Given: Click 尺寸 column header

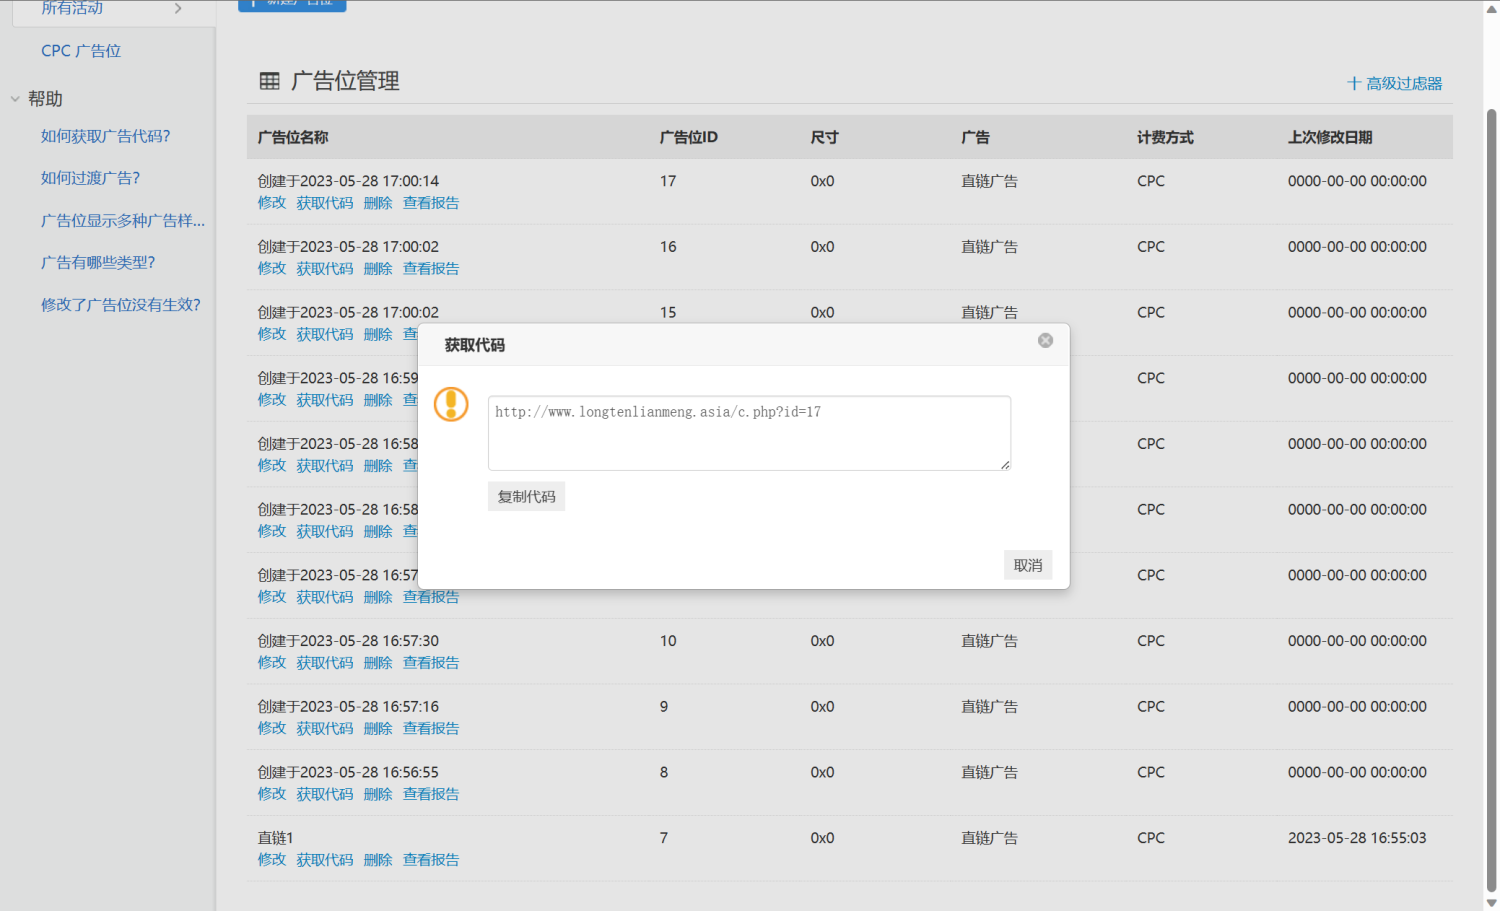Looking at the screenshot, I should coord(825,137).
